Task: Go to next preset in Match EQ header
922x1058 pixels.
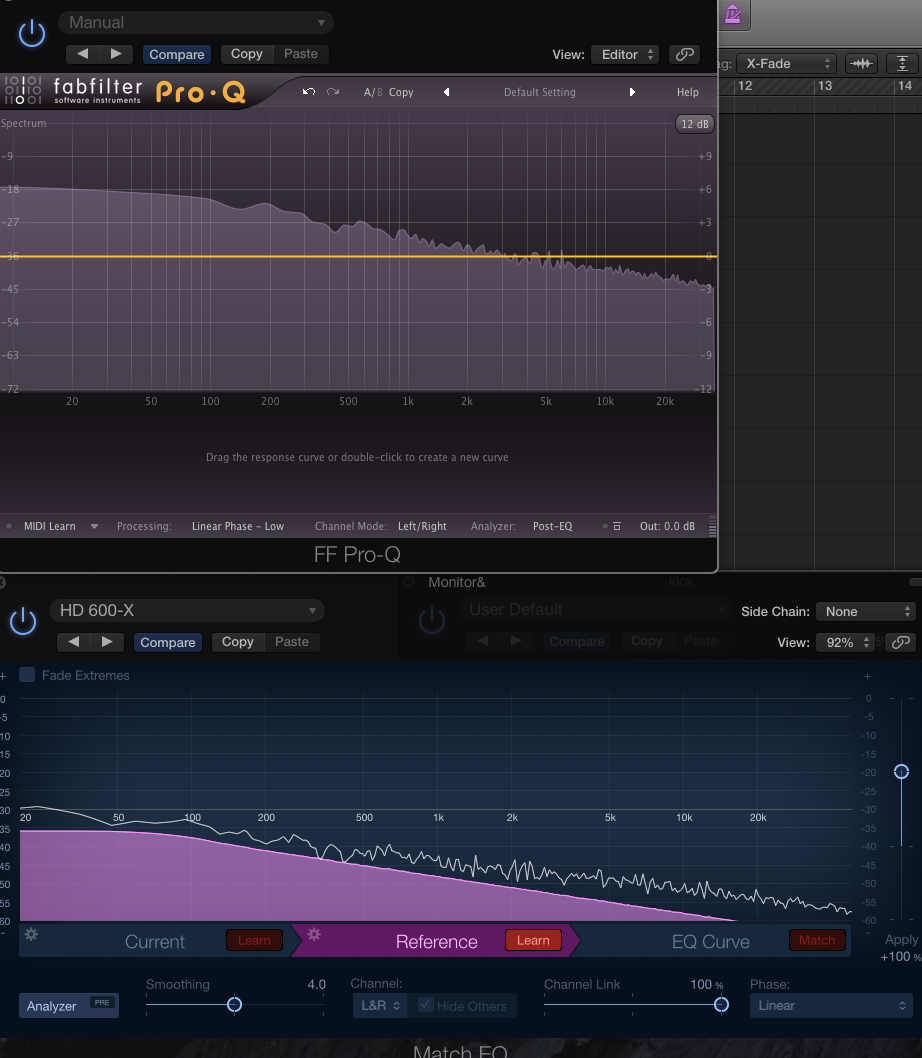Action: [107, 642]
